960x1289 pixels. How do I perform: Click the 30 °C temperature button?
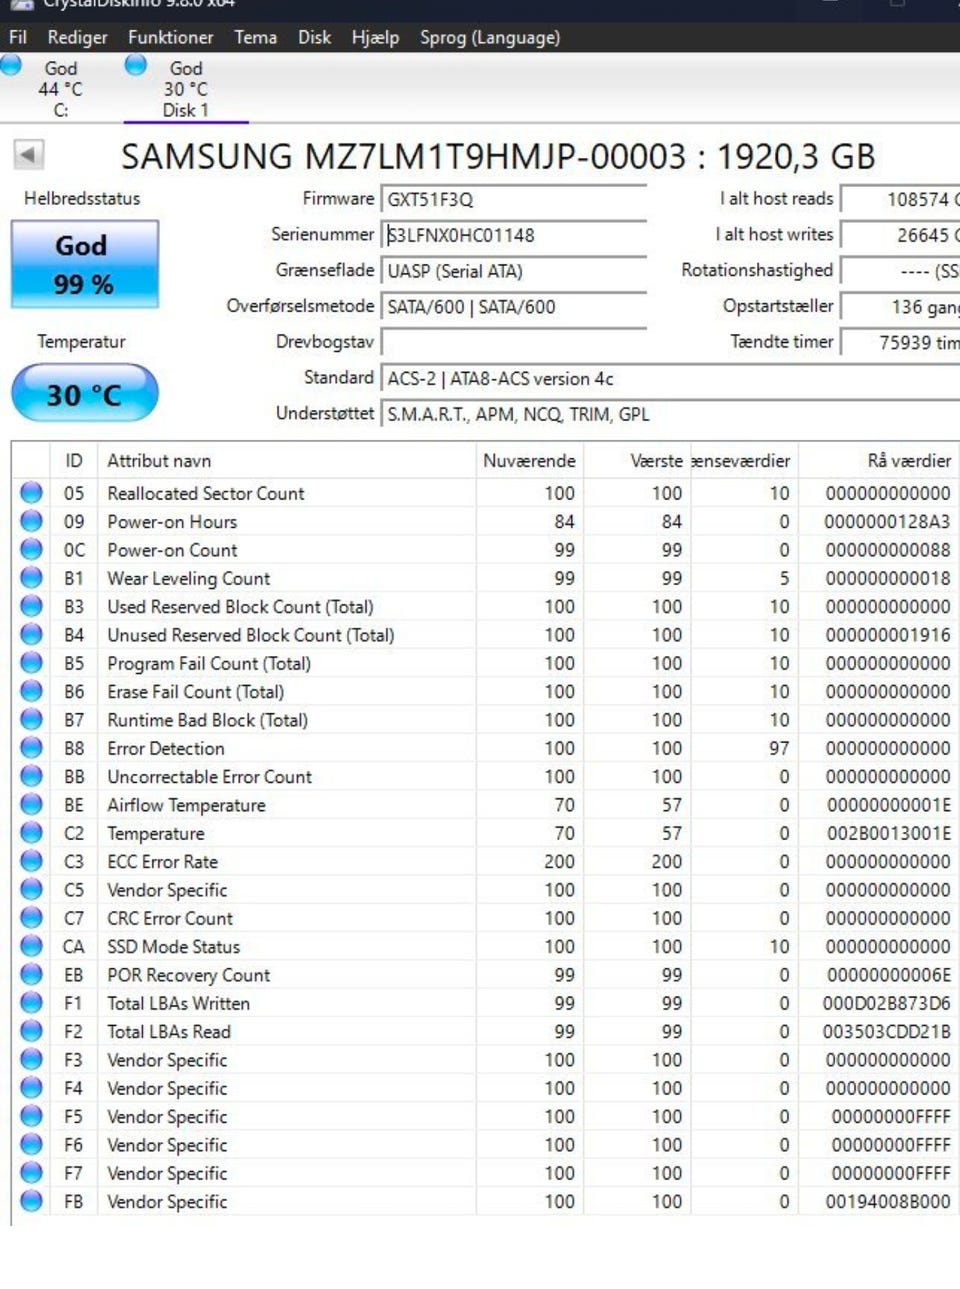point(84,393)
